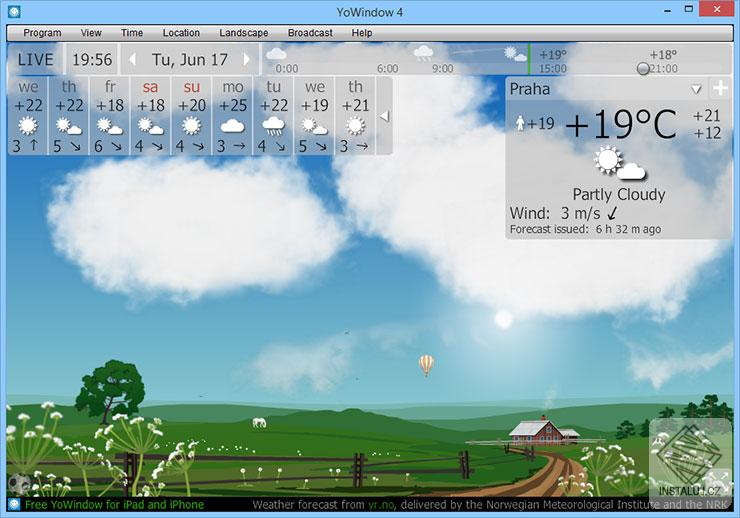Viewport: 740px width, 518px height.
Task: Open the Landscape menu
Action: pyautogui.click(x=244, y=33)
